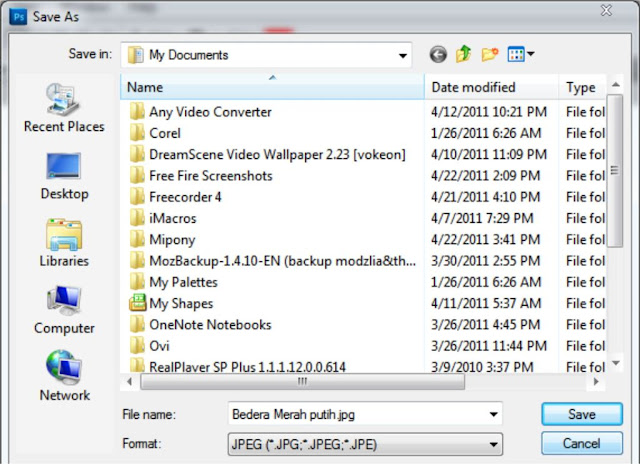The width and height of the screenshot is (640, 464).
Task: Click date 4/7/2011 7:29 PM
Action: tap(482, 218)
